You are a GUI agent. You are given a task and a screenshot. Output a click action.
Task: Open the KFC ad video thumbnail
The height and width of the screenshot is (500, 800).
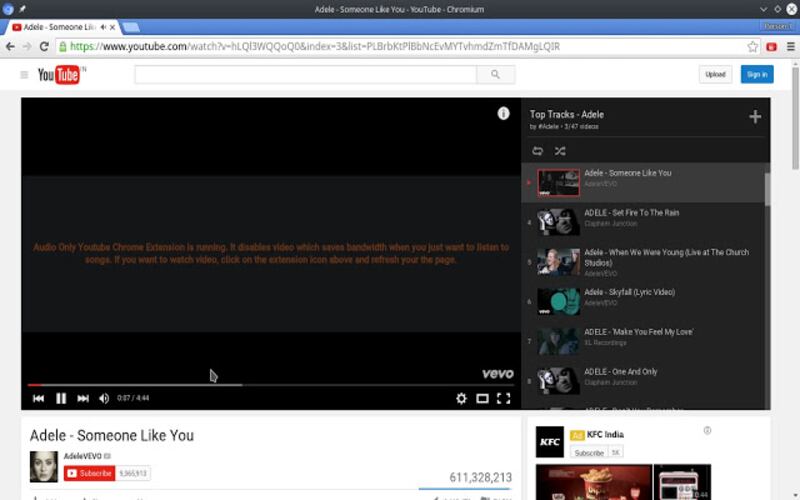[594, 482]
